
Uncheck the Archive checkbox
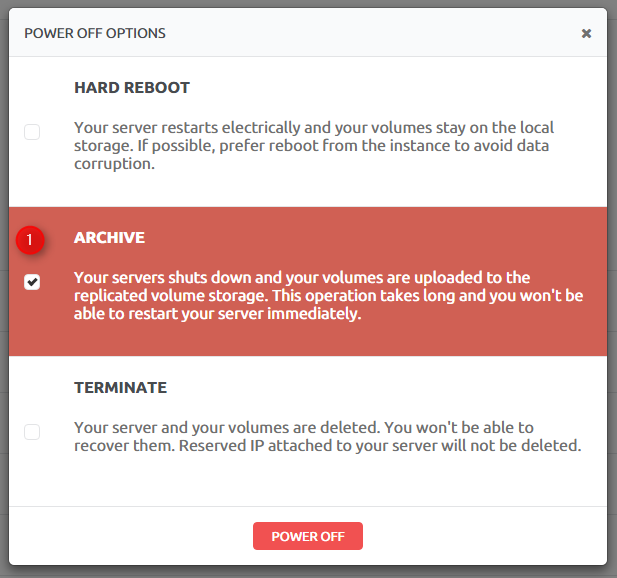[32, 282]
